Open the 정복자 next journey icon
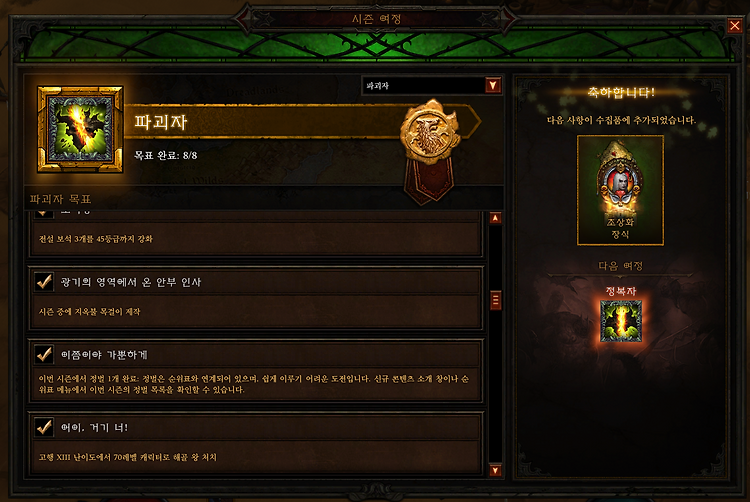Viewport: 750px width, 502px height. [x=621, y=321]
